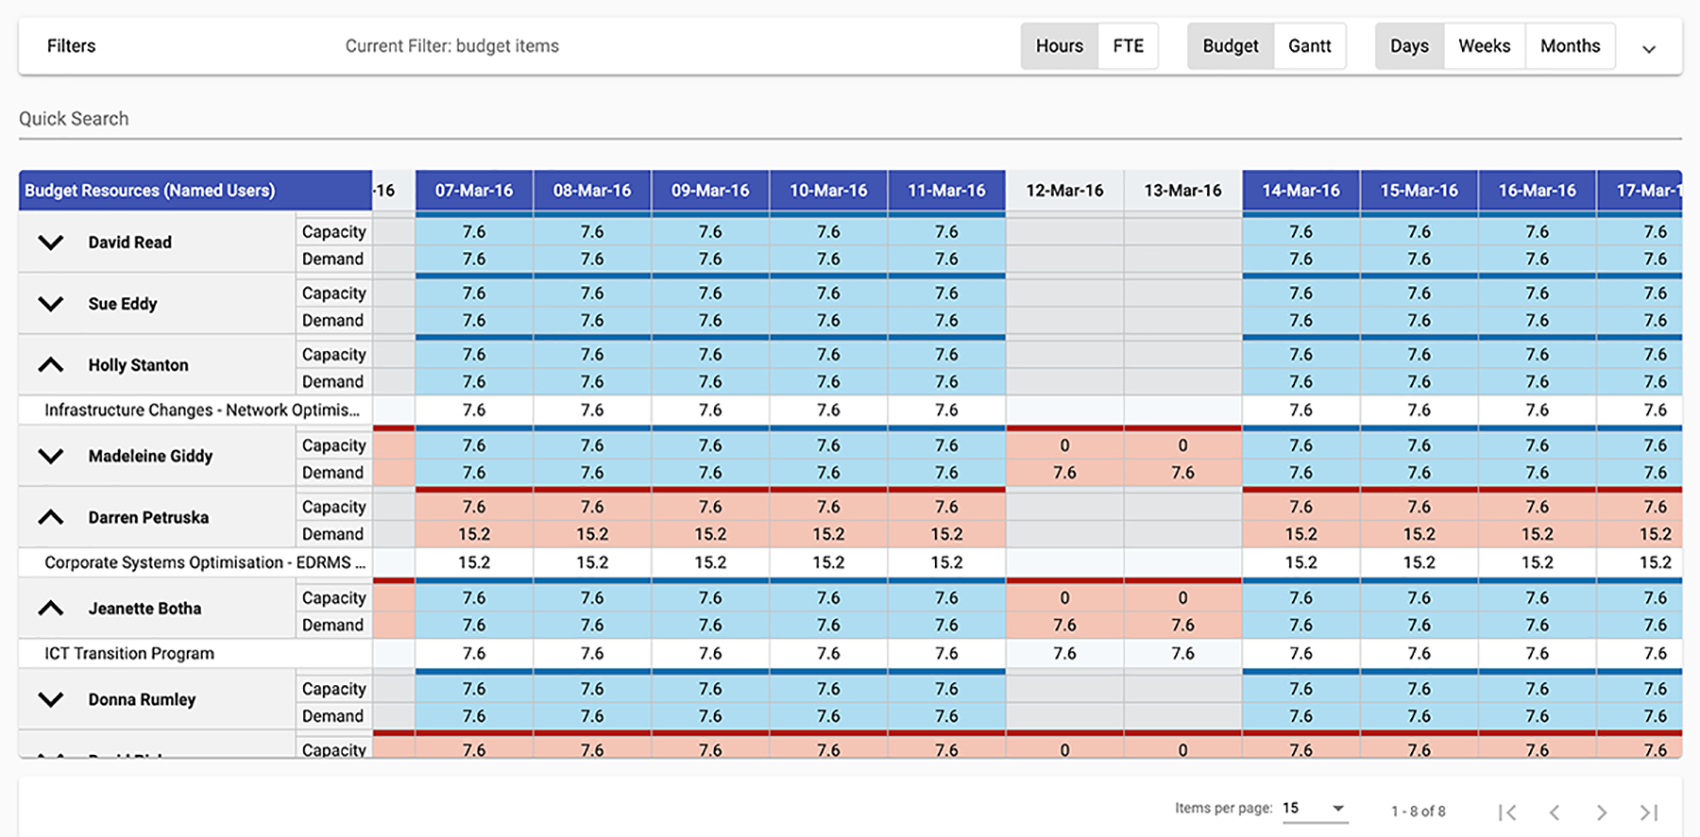Expand Donna Rumley's row
This screenshot has width=1700, height=837.
pyautogui.click(x=51, y=700)
